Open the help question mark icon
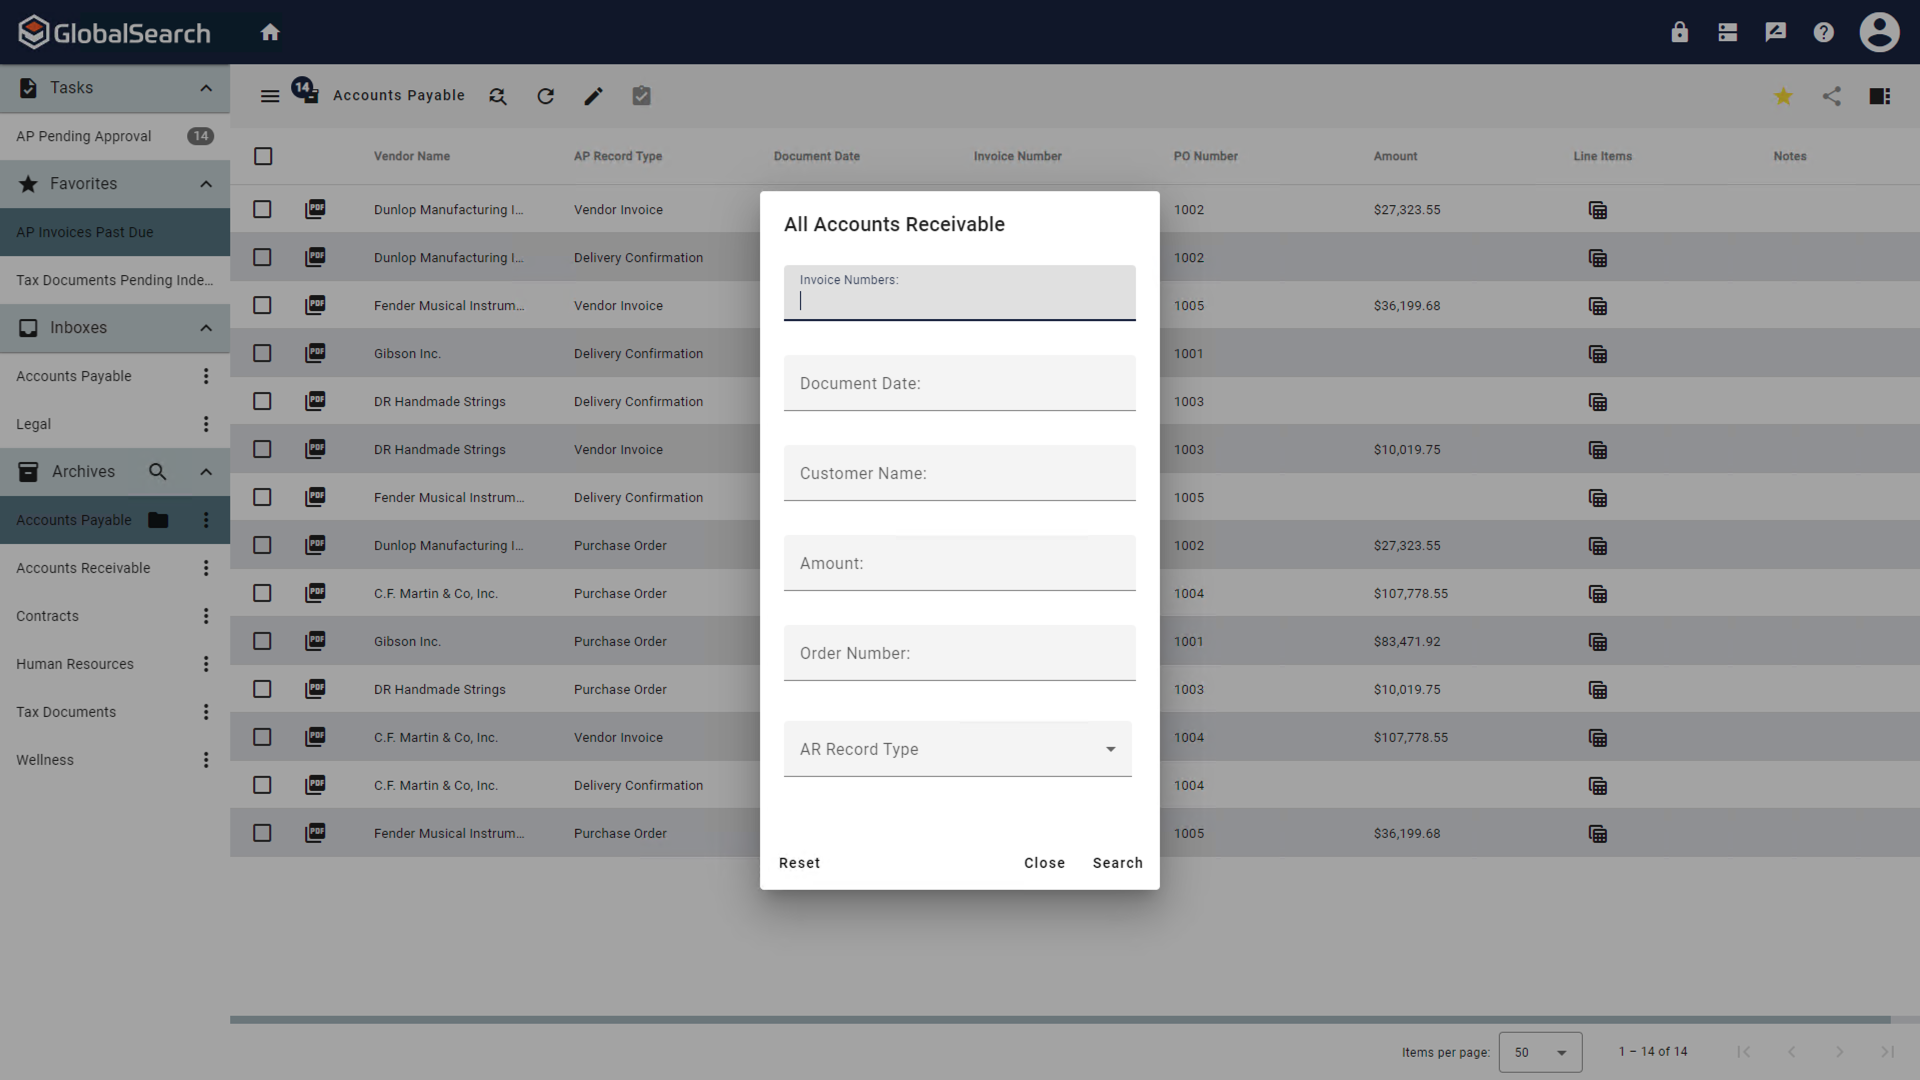Viewport: 1920px width, 1080px height. 1823,32
